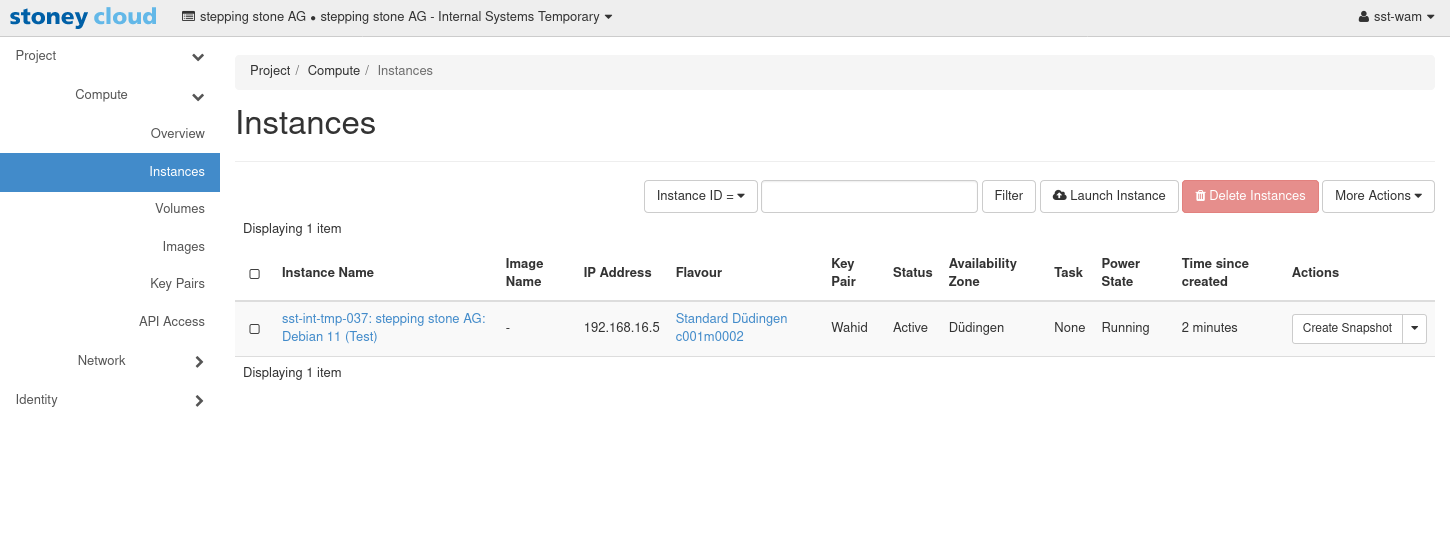Open the Overview sidebar page
This screenshot has width=1450, height=557.
[x=177, y=134]
